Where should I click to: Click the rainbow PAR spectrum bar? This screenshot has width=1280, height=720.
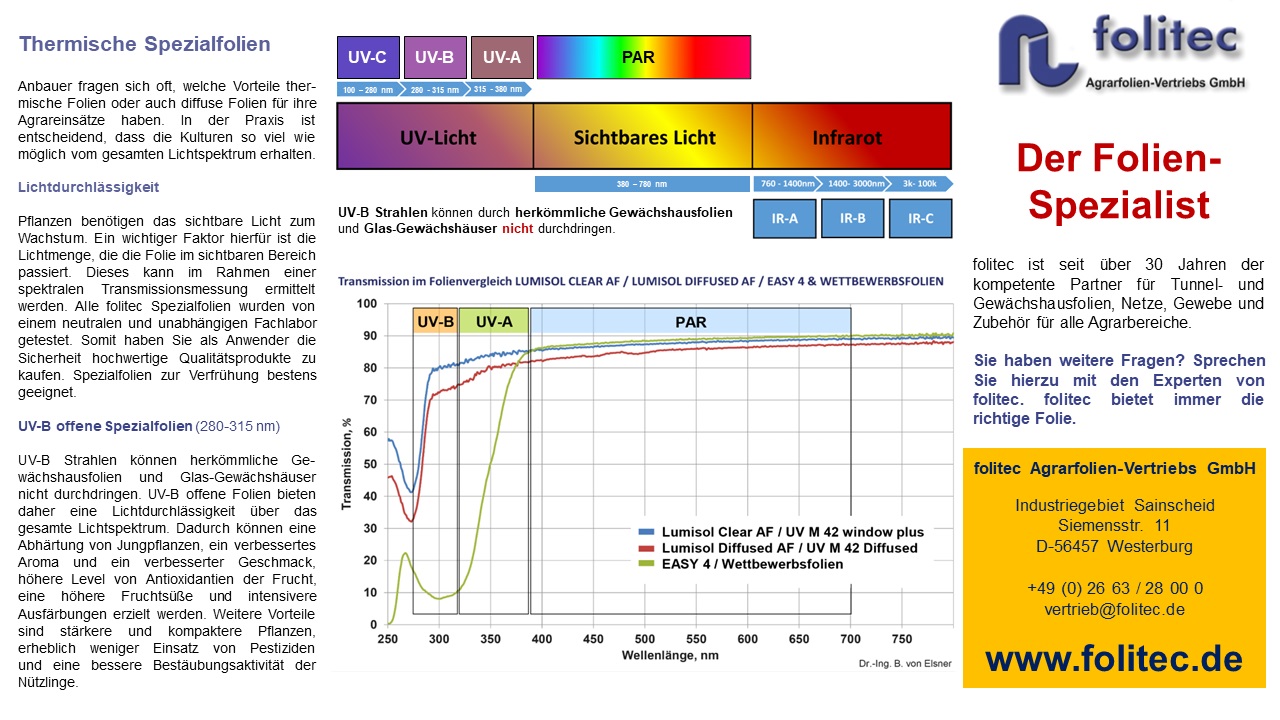click(x=644, y=57)
